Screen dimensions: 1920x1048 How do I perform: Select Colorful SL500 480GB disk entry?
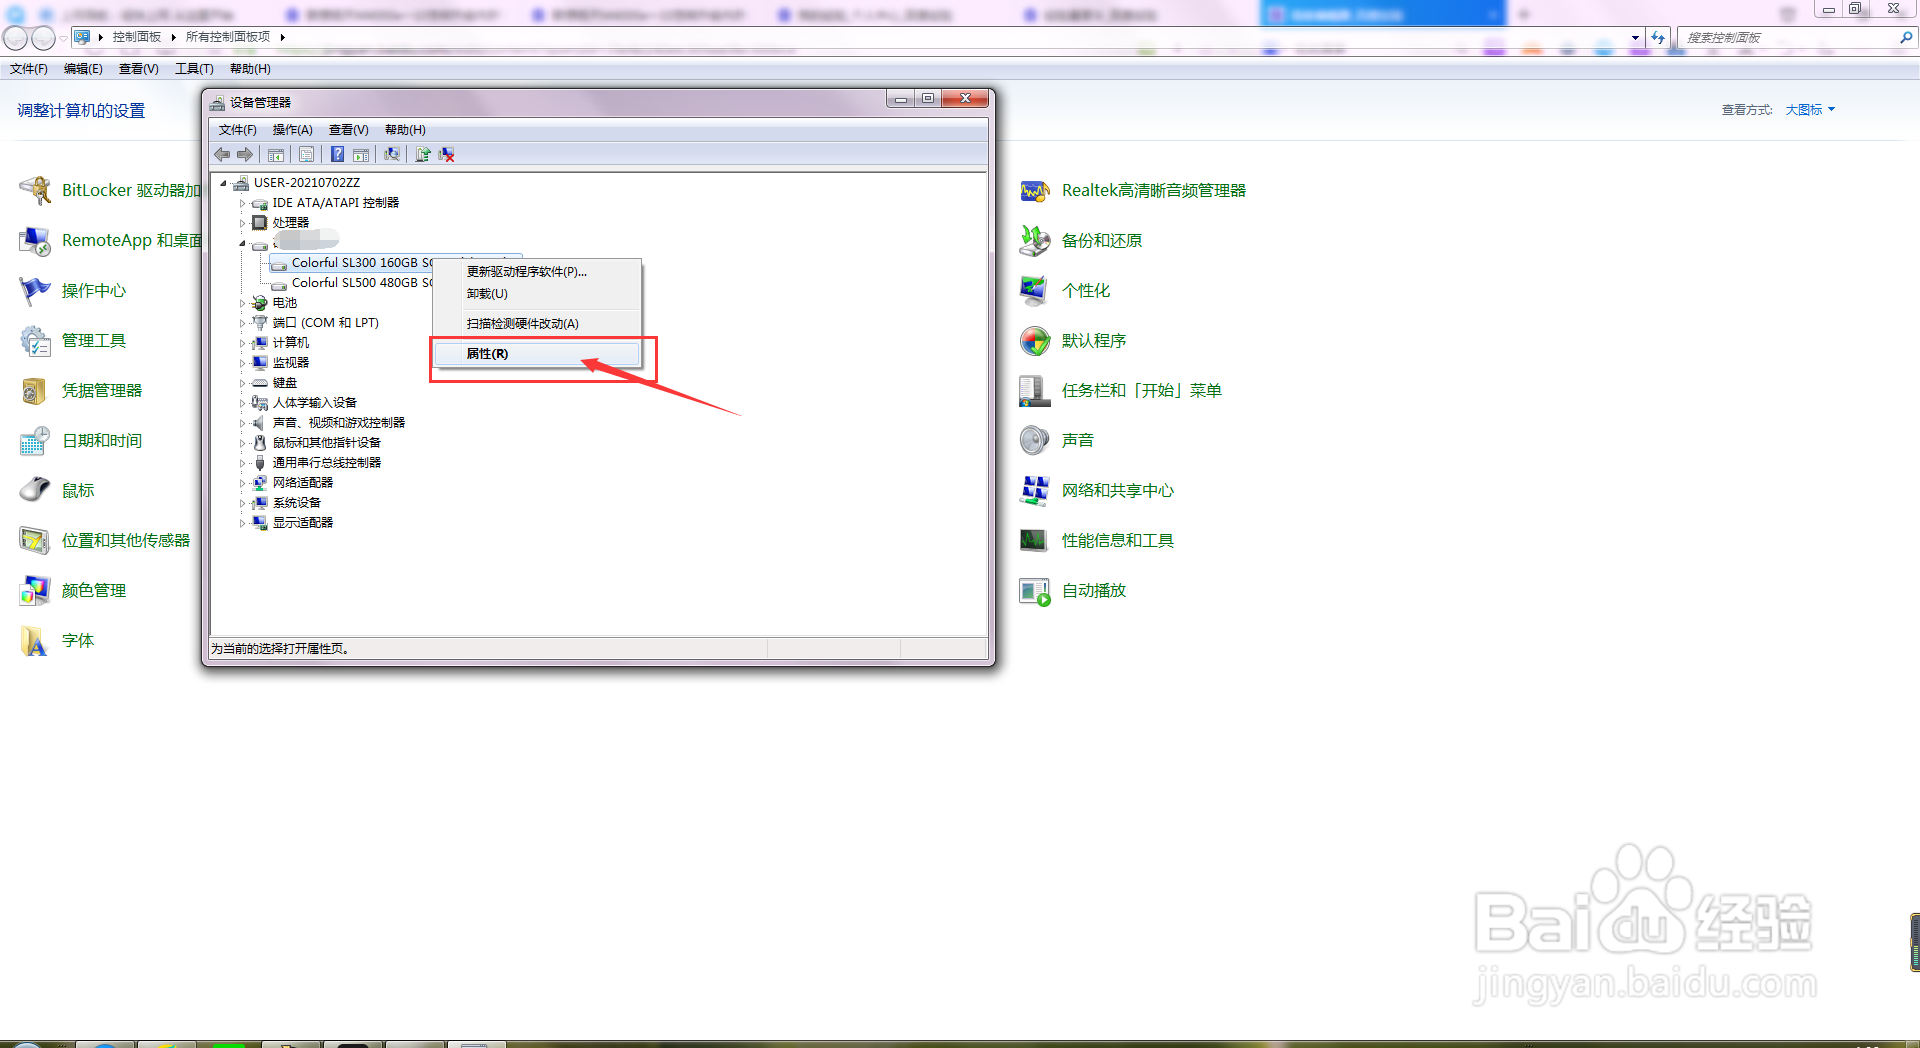[361, 283]
